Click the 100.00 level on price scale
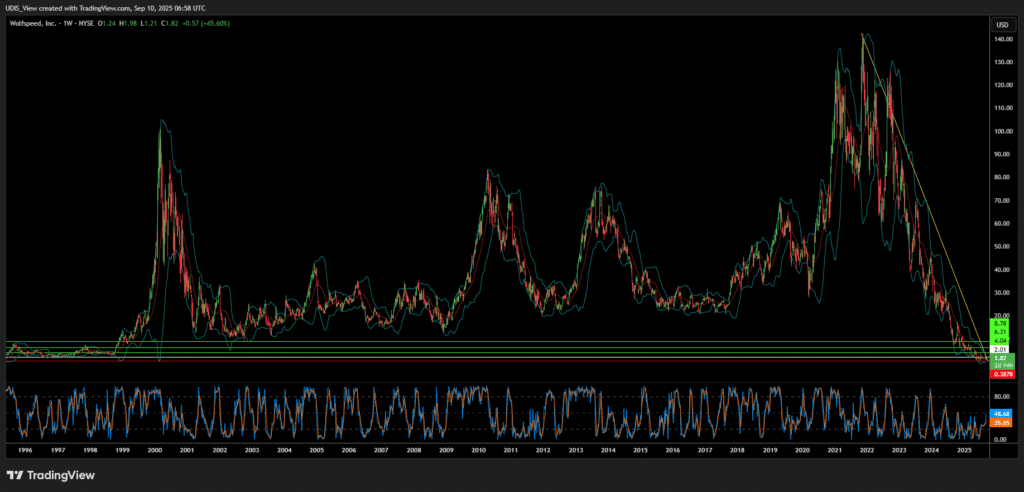 (x=1000, y=132)
